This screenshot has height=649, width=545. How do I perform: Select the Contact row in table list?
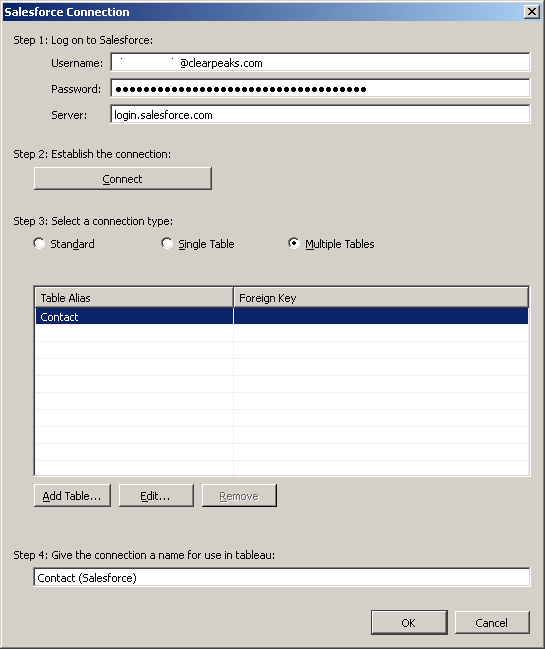281,317
